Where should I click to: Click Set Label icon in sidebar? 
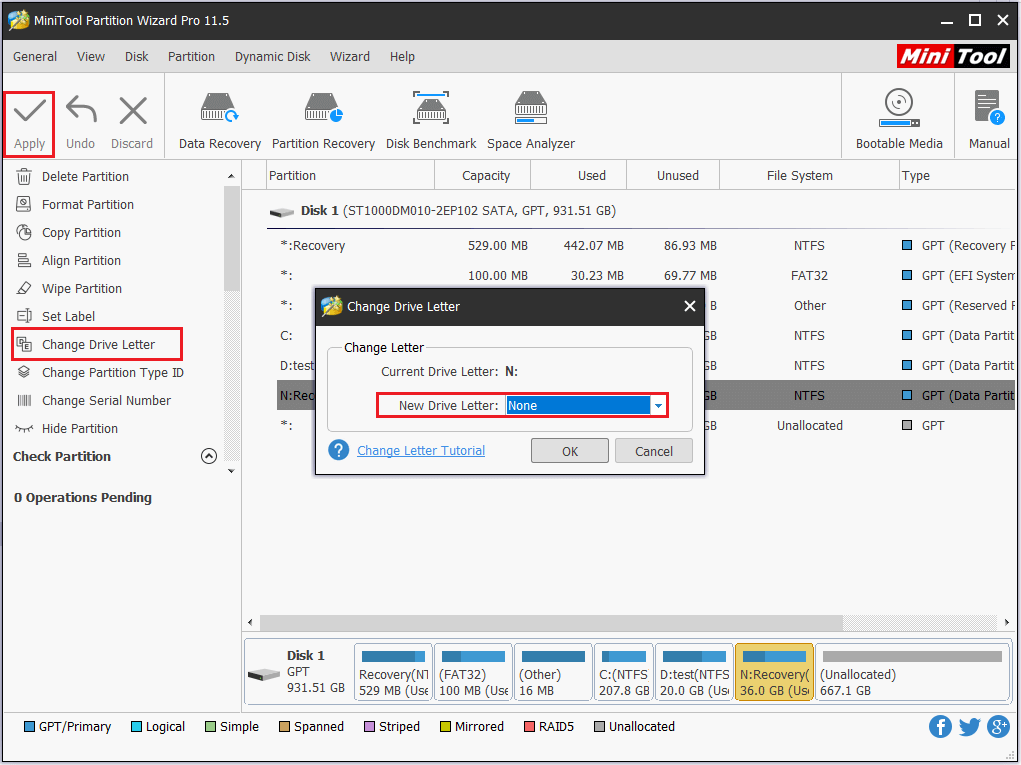click(x=24, y=316)
